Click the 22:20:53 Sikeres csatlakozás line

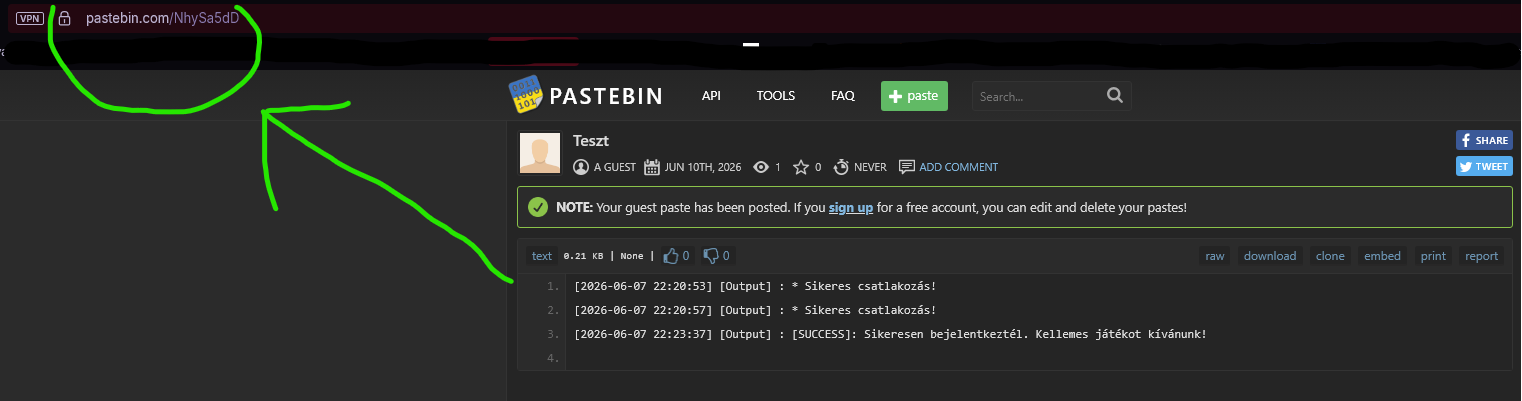tap(755, 287)
